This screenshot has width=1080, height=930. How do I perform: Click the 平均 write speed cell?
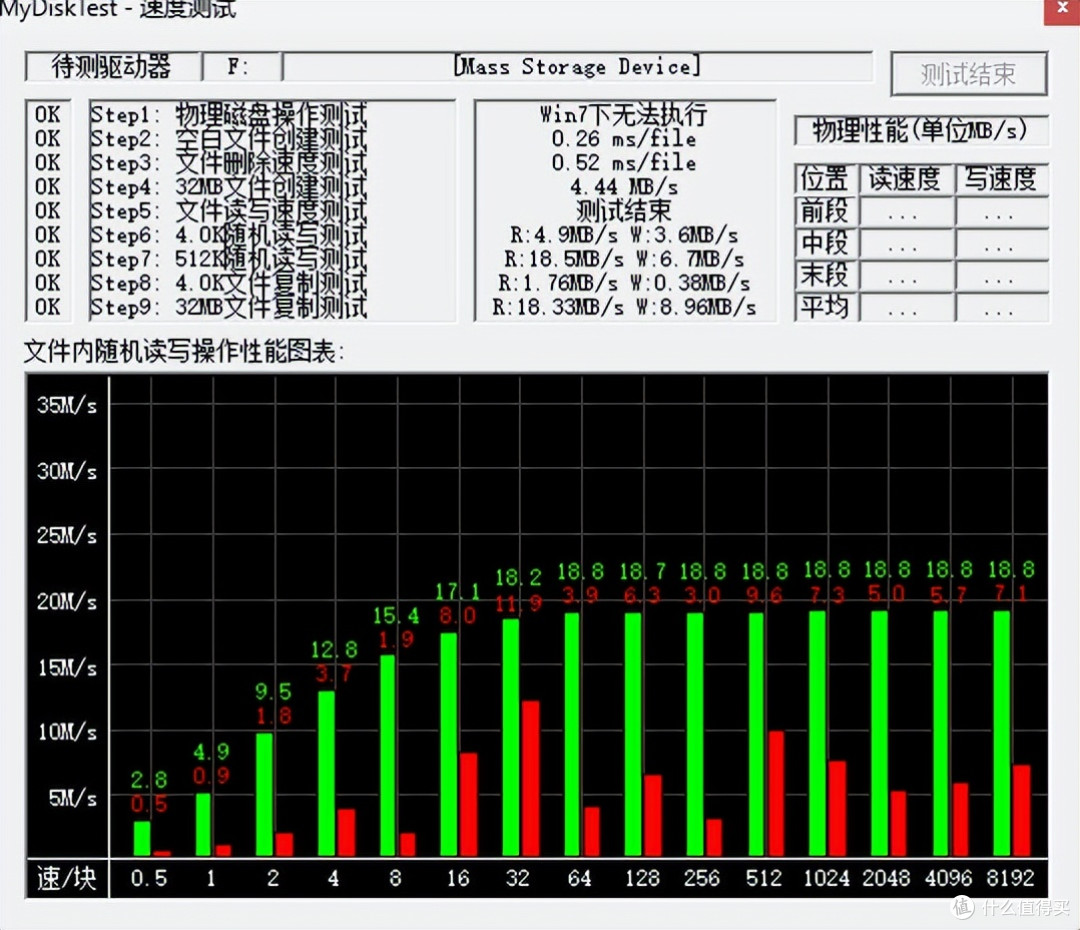click(x=1001, y=307)
